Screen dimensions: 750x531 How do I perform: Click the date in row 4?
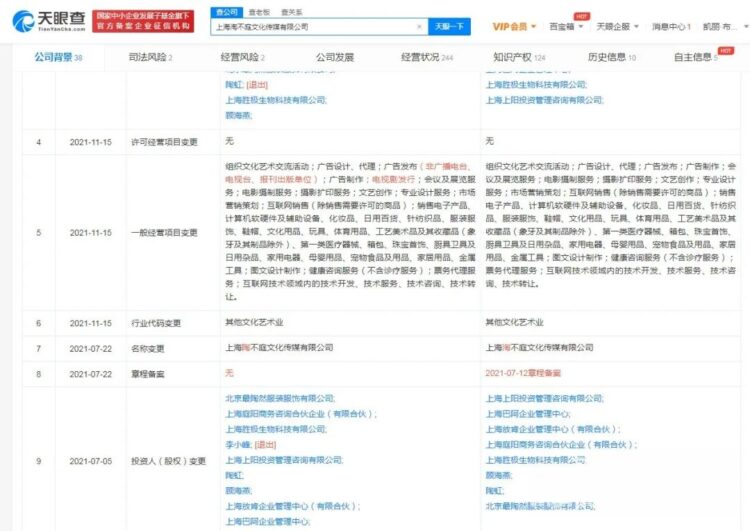[x=90, y=142]
